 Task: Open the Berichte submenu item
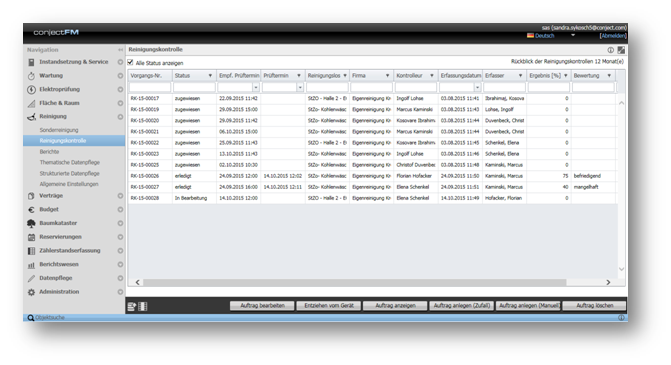pyautogui.click(x=49, y=152)
